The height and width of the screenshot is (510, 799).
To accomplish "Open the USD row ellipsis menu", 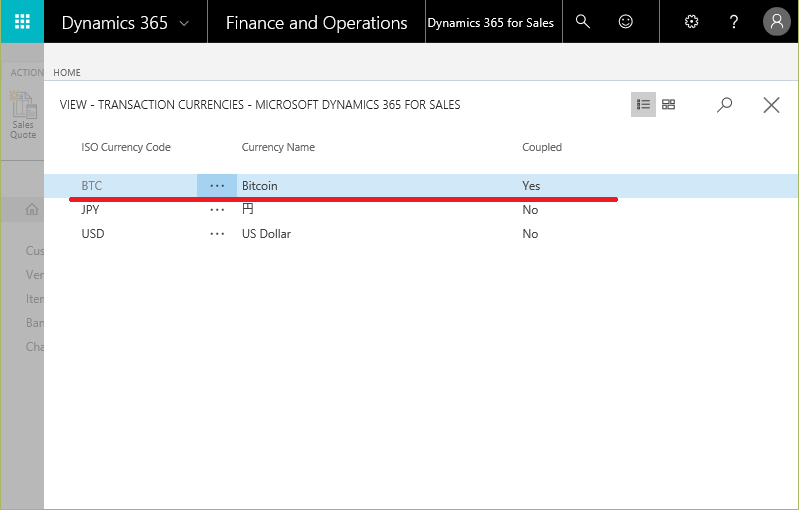I will (217, 234).
